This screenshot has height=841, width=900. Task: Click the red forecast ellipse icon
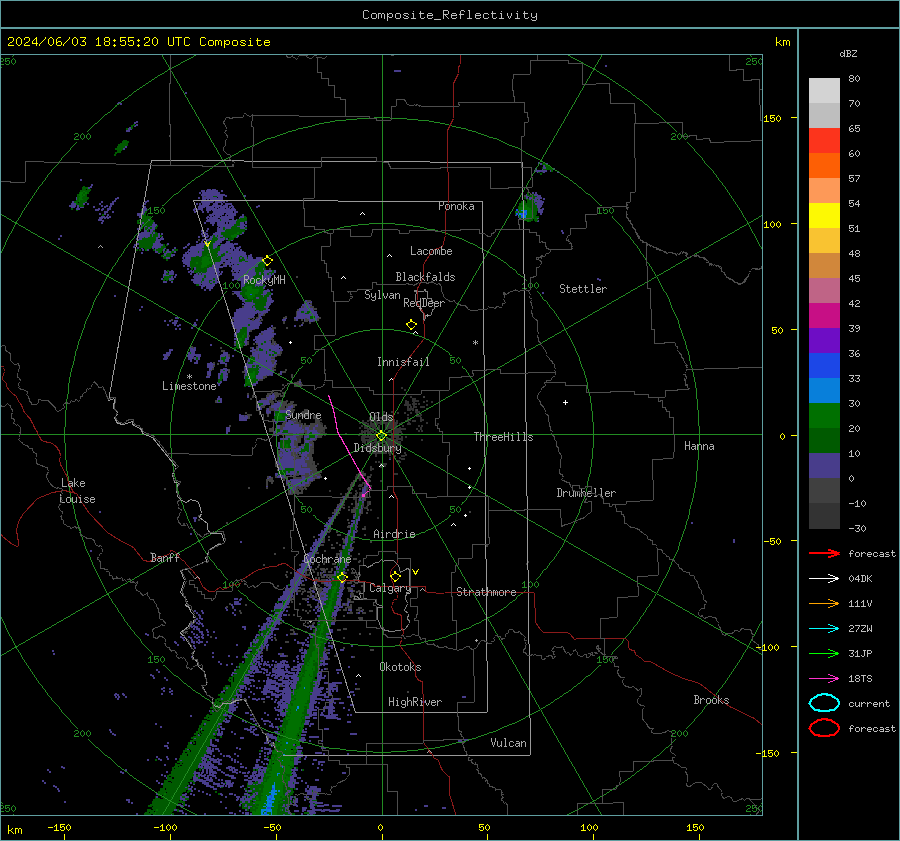tap(824, 728)
